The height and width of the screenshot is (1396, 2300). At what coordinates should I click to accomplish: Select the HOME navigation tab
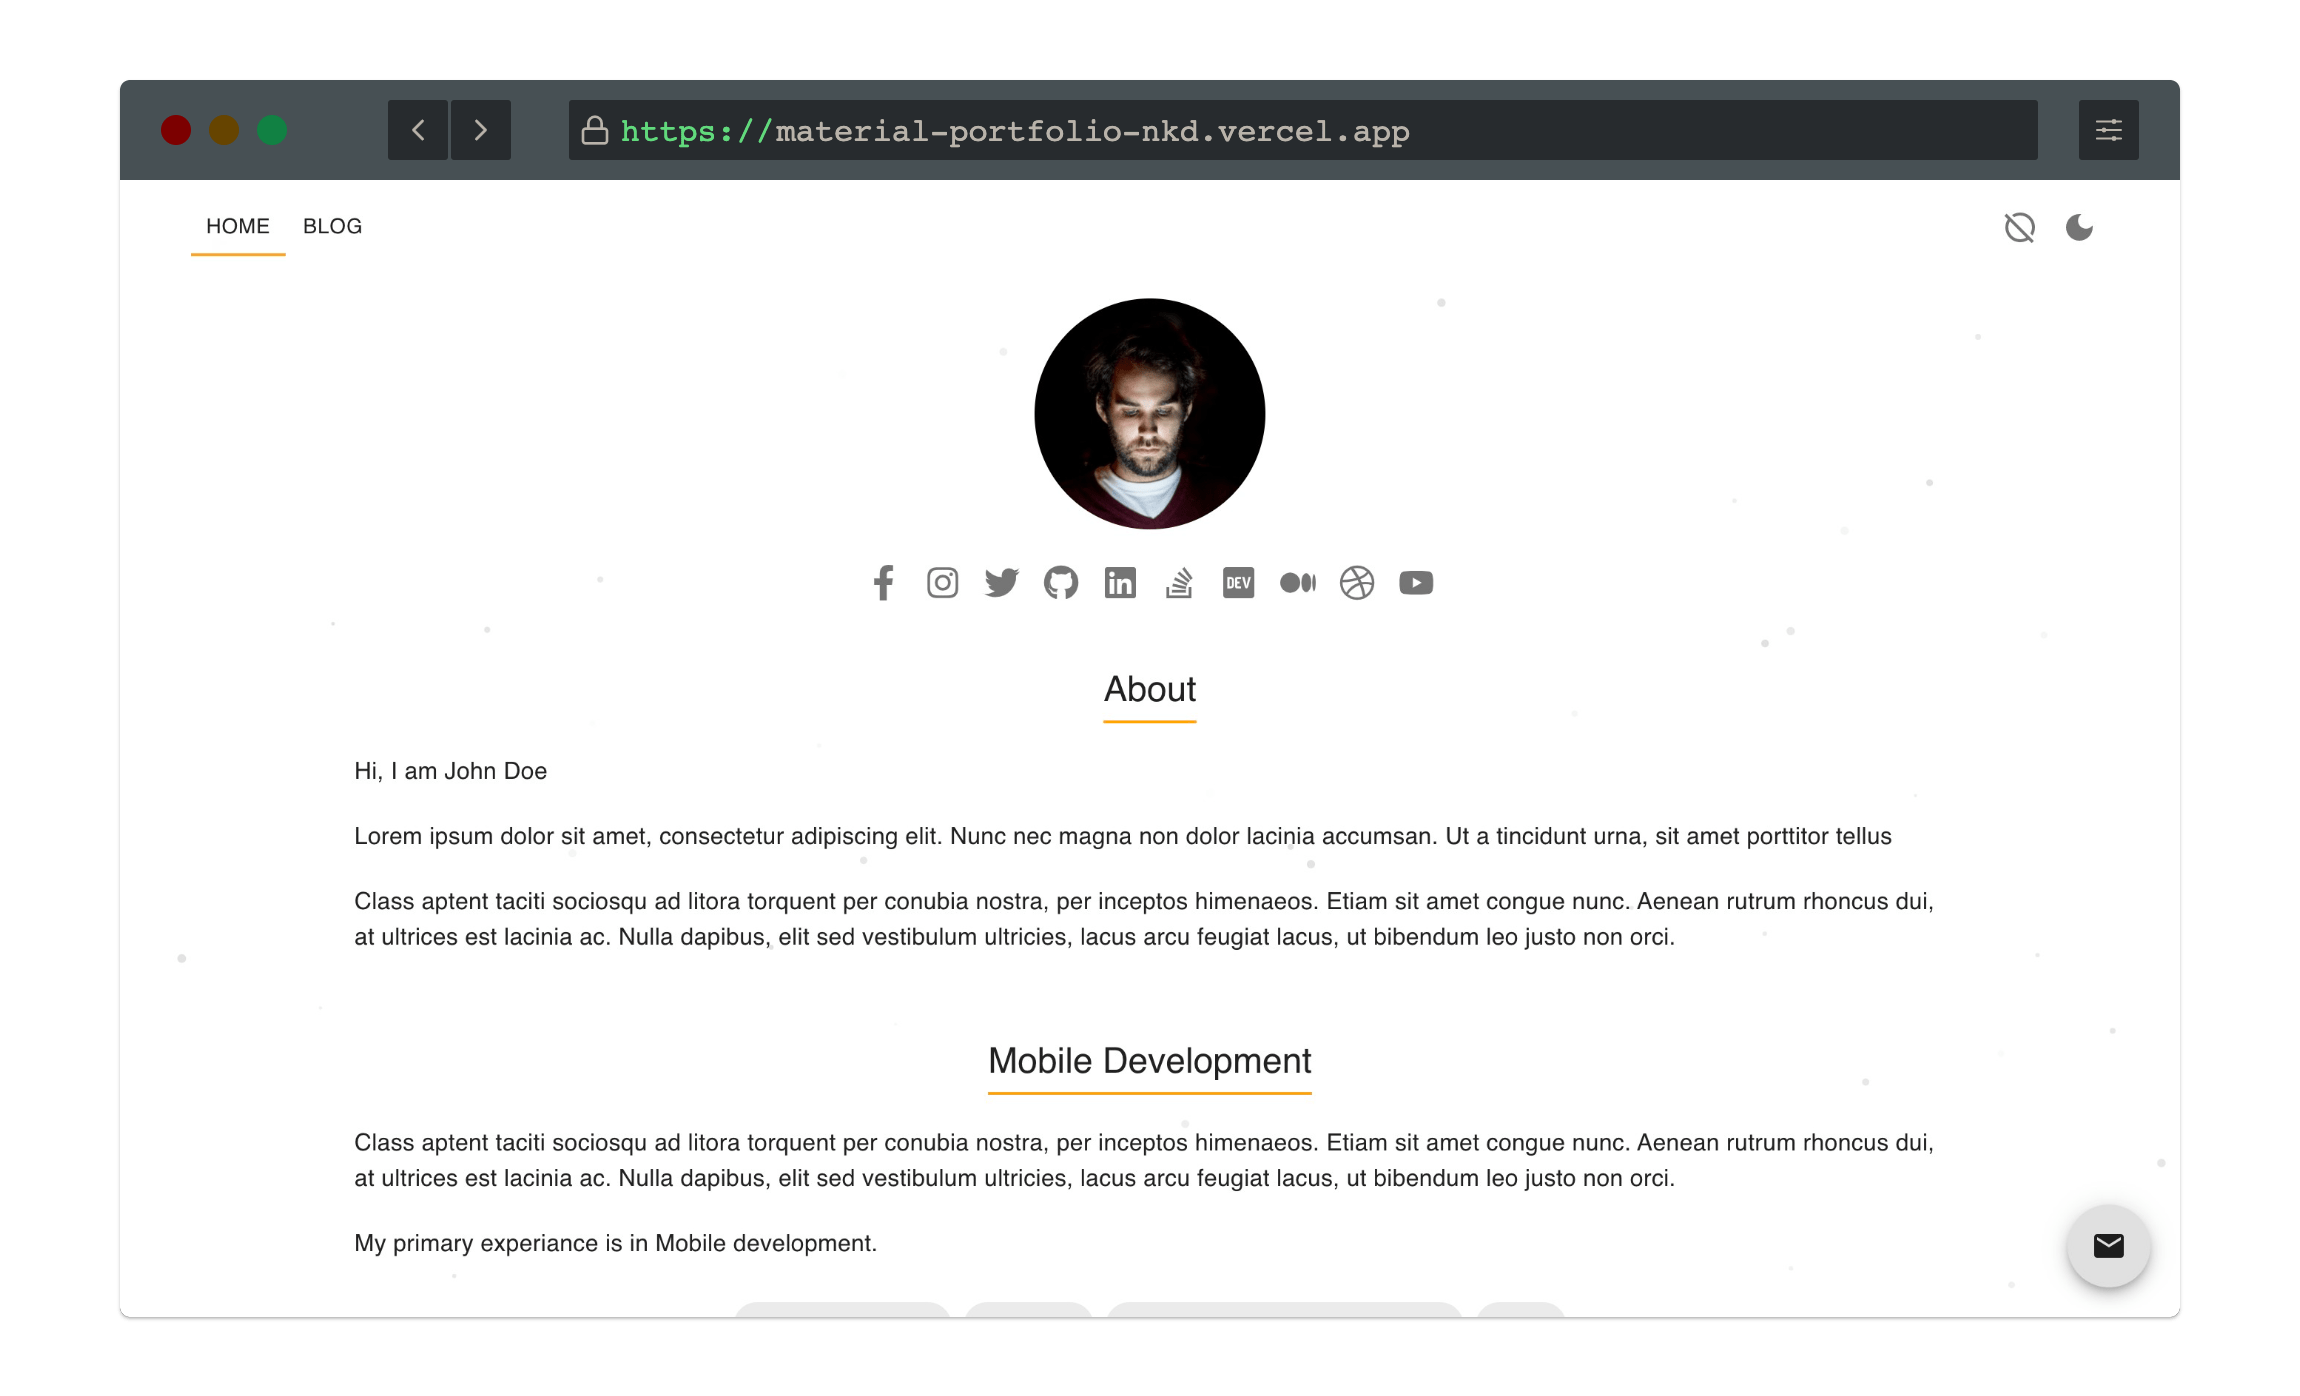(x=237, y=227)
